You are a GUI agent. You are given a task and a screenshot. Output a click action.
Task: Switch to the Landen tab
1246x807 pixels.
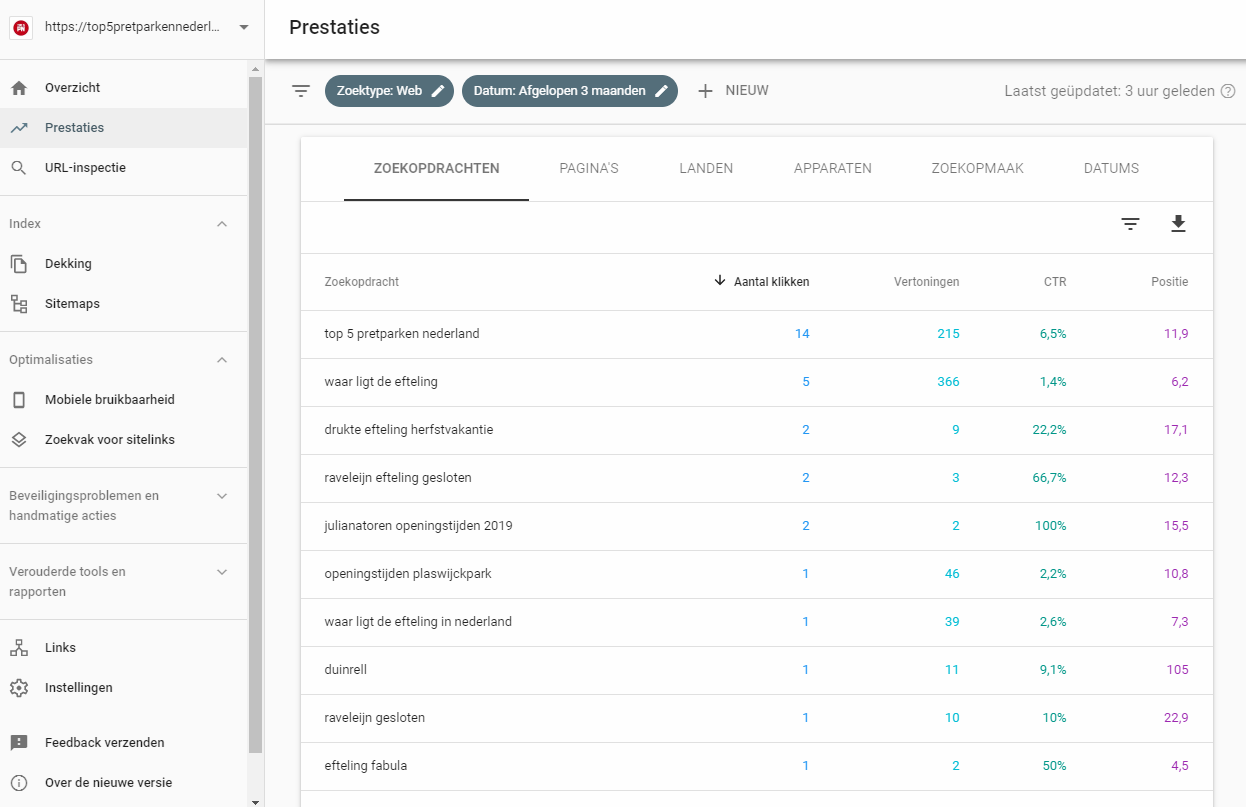[706, 169]
